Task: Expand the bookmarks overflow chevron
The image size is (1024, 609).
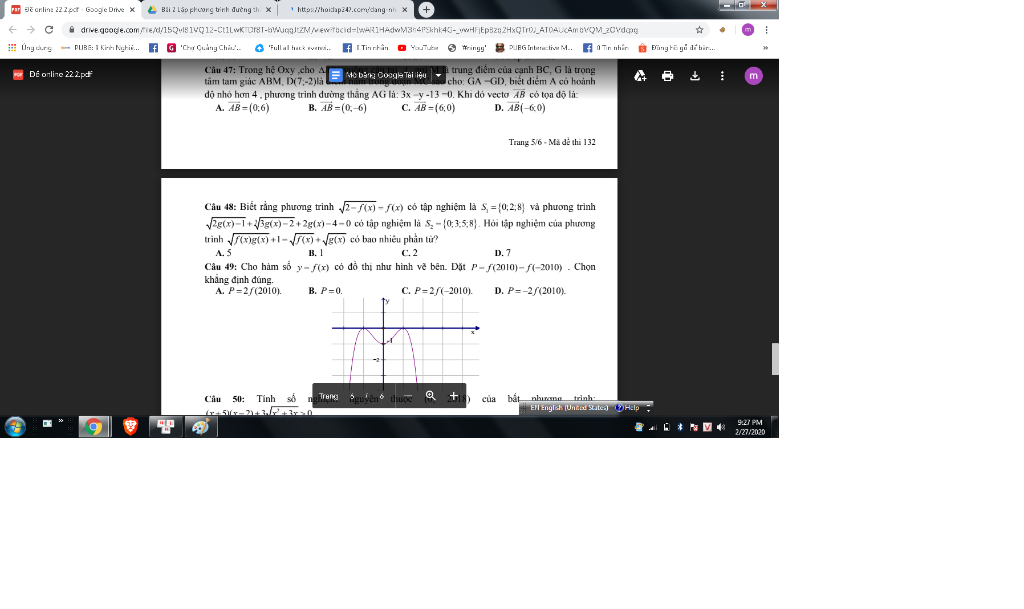Action: (765, 48)
